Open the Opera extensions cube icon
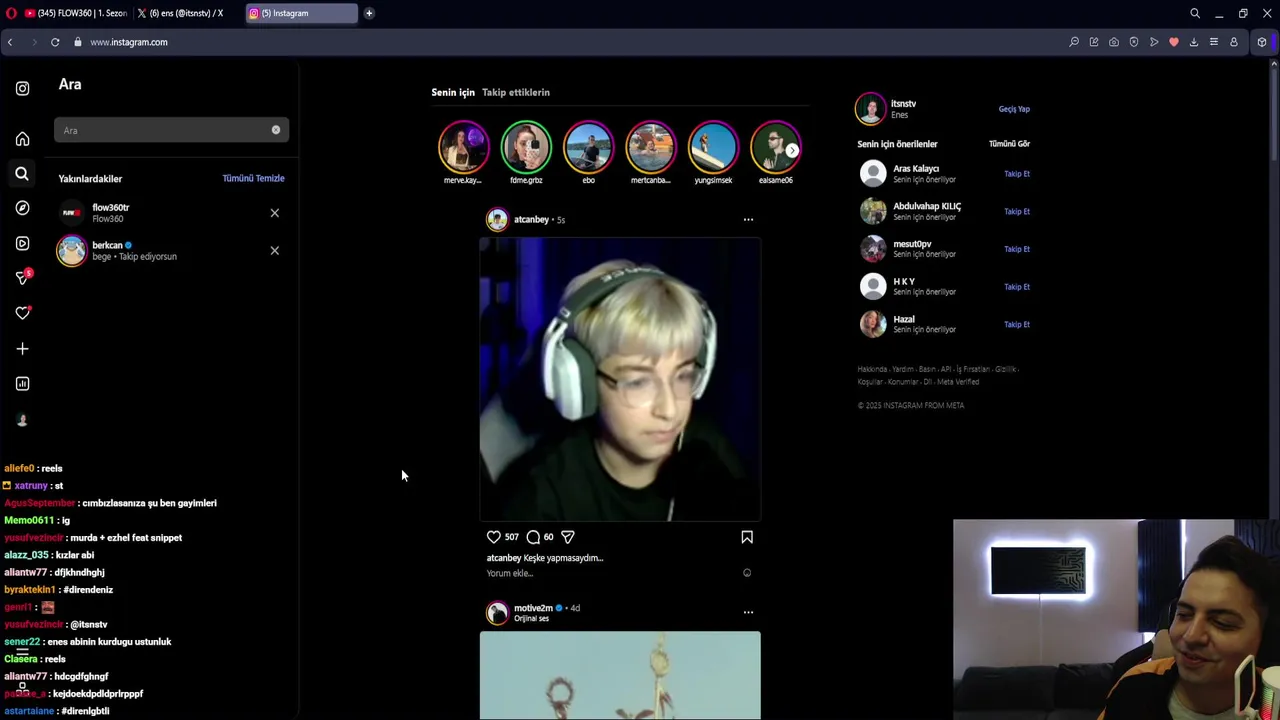 click(x=1262, y=42)
